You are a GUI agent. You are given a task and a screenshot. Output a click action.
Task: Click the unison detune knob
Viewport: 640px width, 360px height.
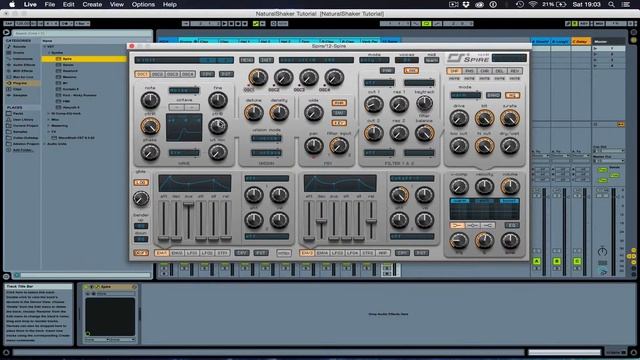(253, 112)
